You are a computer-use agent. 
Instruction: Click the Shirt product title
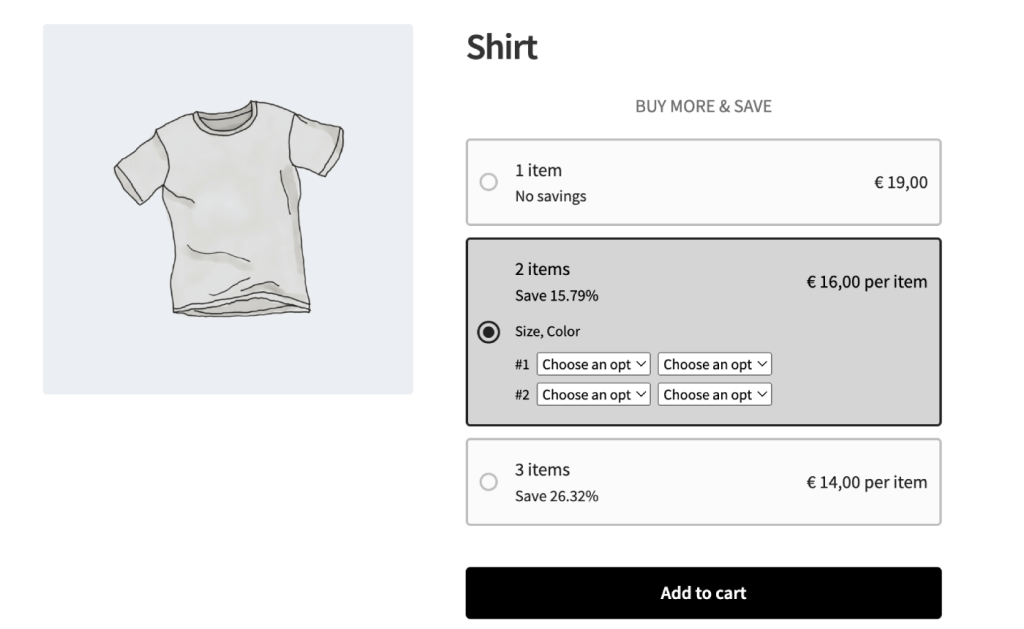501,46
